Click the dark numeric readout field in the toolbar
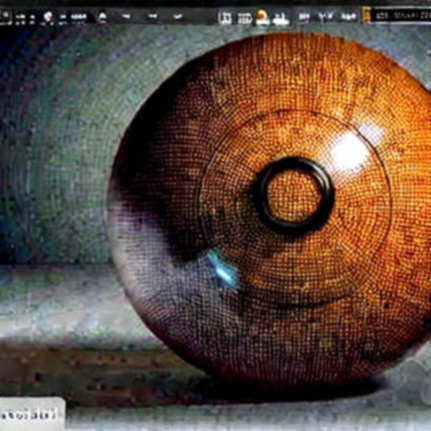 click(401, 16)
